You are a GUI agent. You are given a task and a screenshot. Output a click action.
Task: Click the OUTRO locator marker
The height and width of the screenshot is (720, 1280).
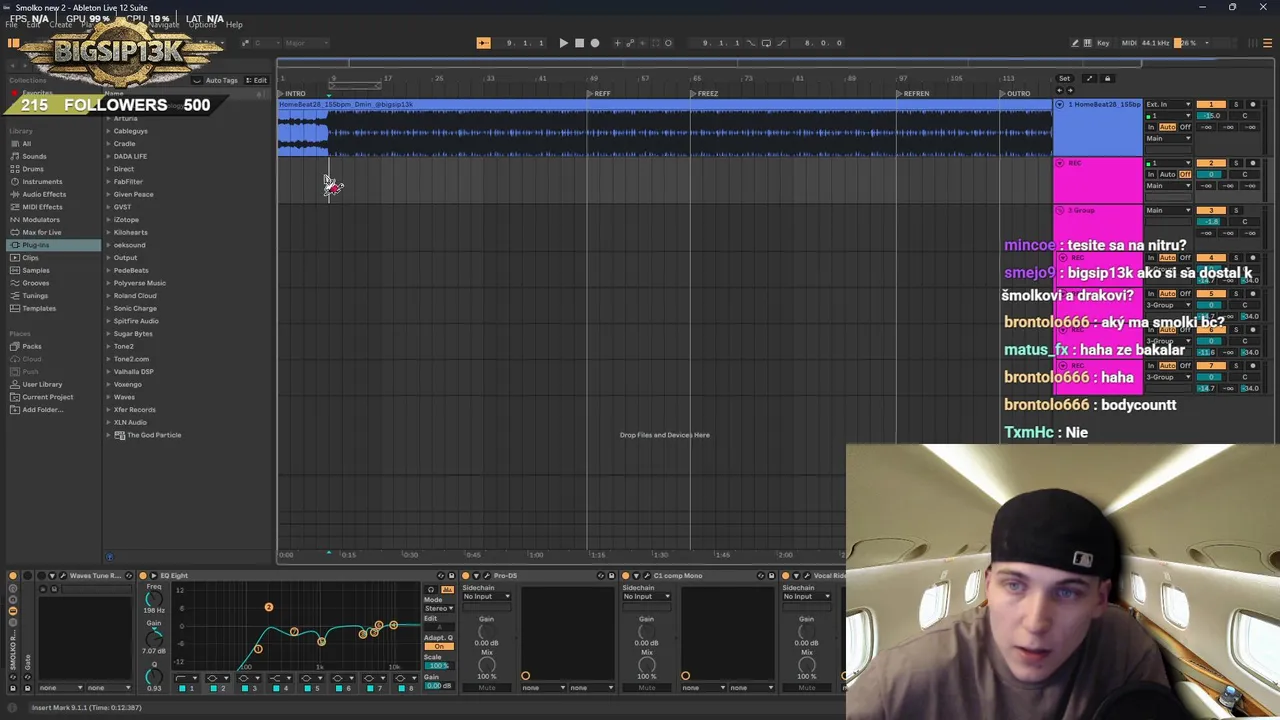pyautogui.click(x=1015, y=94)
